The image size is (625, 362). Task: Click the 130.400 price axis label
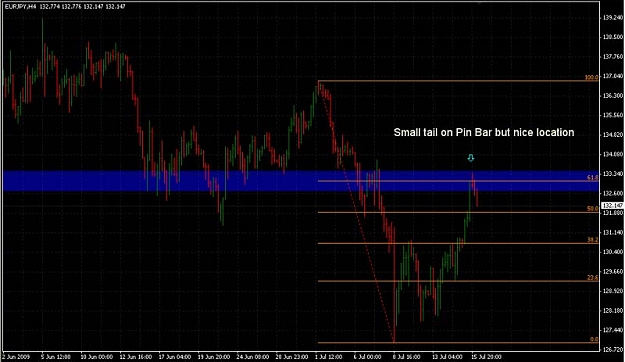[613, 252]
